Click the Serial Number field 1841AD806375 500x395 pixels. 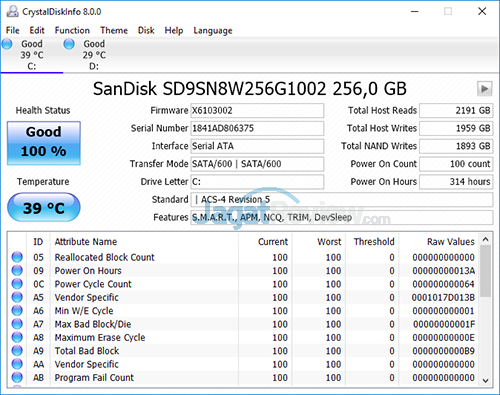(x=257, y=128)
